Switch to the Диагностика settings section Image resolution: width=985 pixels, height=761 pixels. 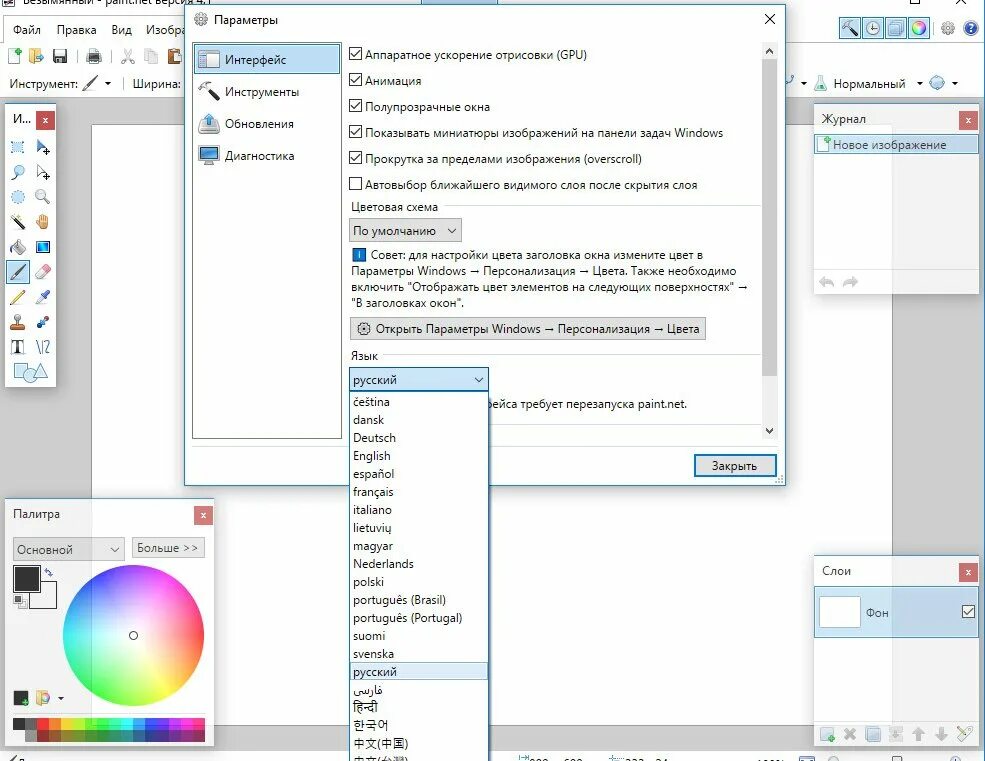pyautogui.click(x=268, y=156)
